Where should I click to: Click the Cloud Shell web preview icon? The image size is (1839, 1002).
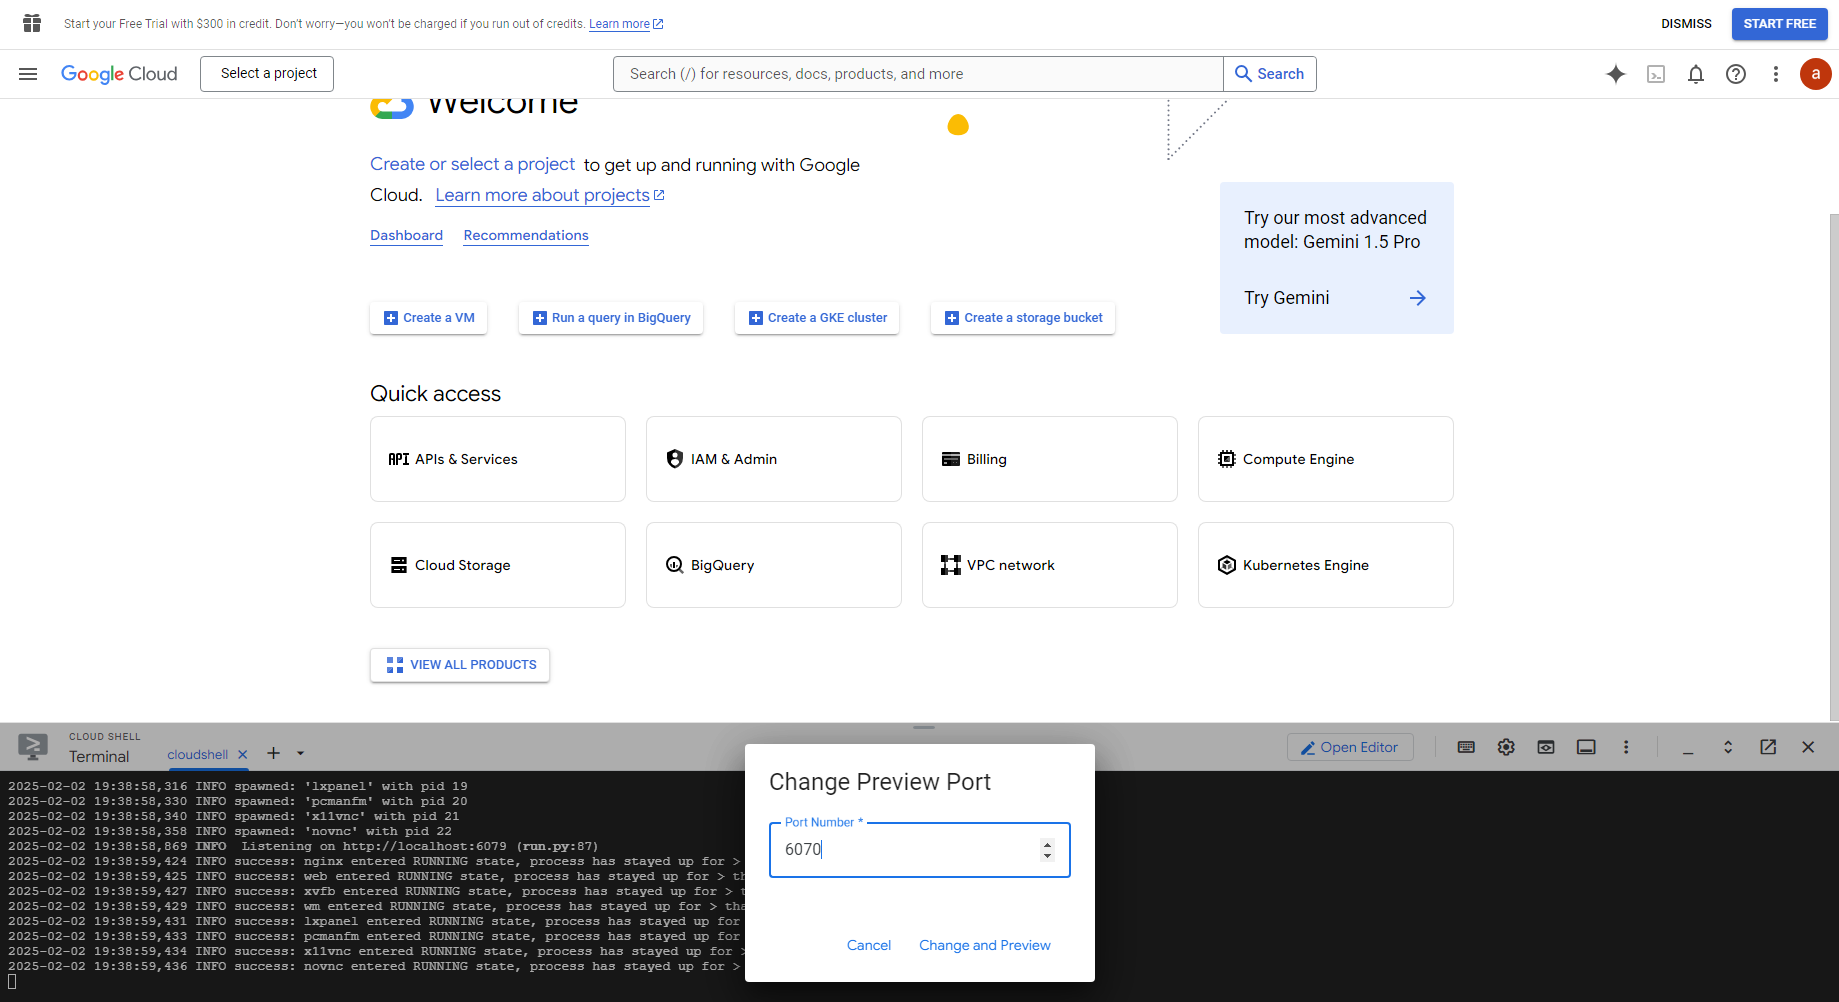pyautogui.click(x=1546, y=747)
